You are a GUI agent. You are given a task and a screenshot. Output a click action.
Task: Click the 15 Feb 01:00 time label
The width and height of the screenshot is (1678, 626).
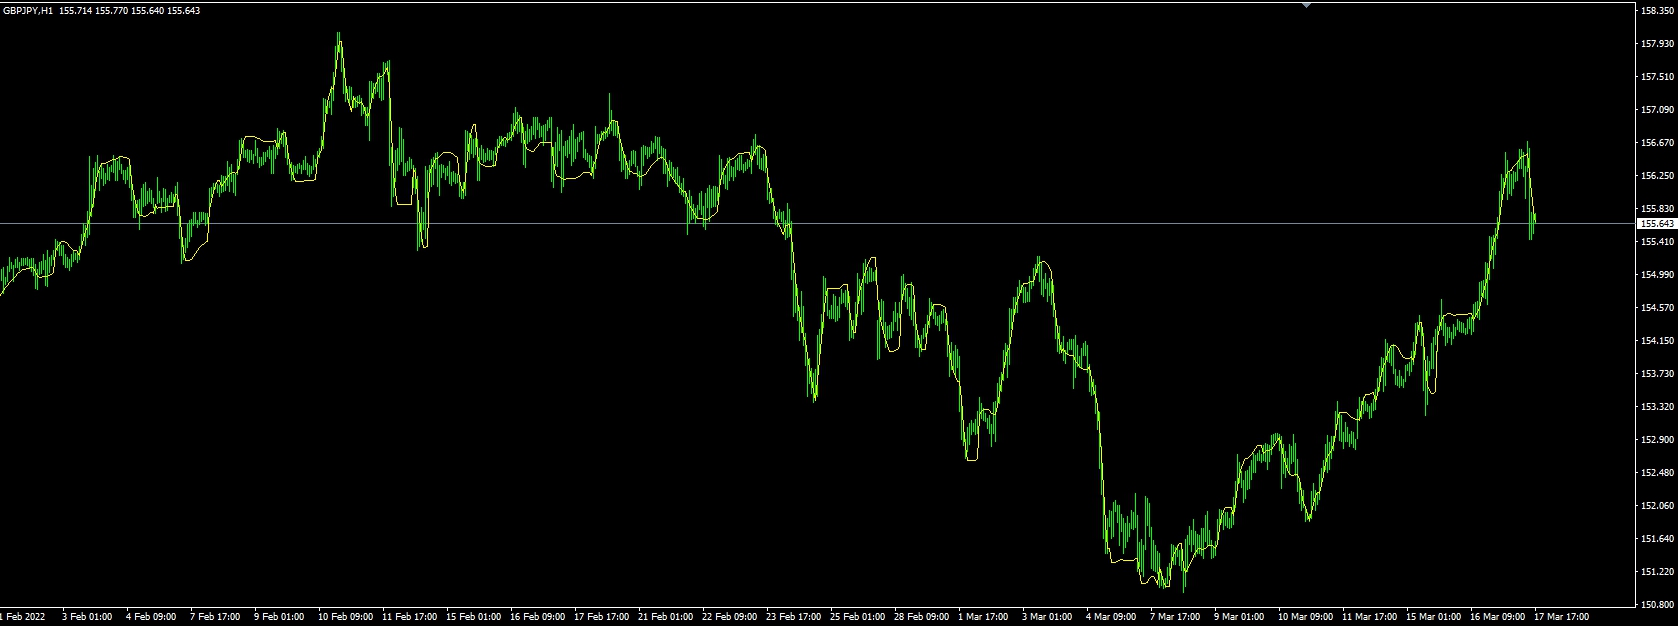point(474,617)
